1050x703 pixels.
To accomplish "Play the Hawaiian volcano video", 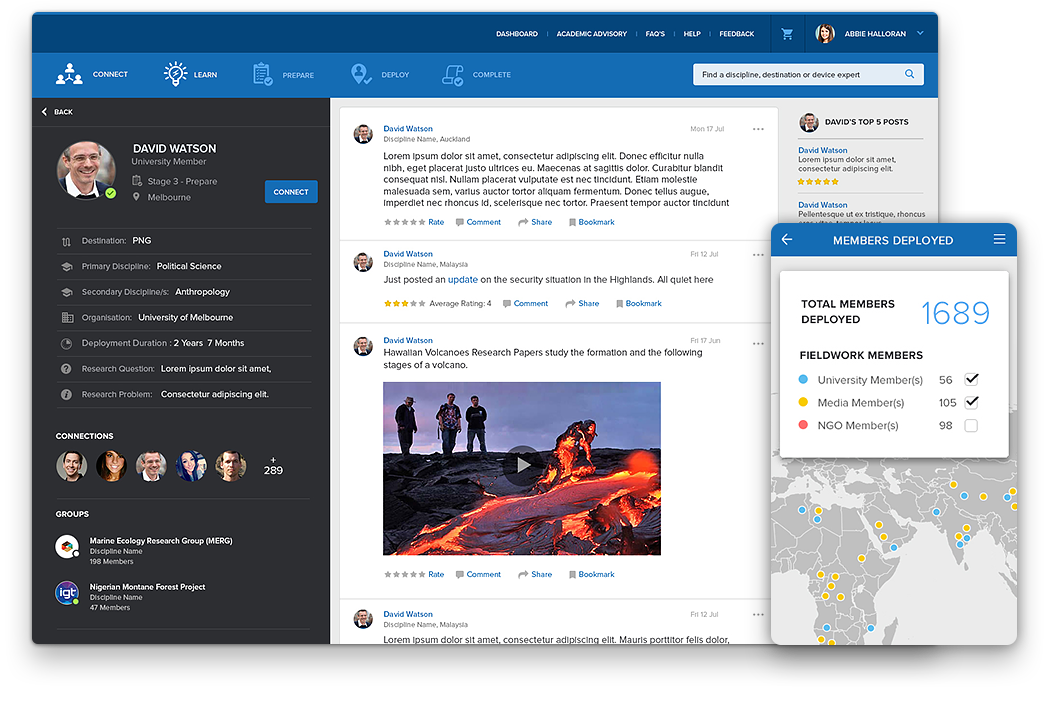I will point(522,465).
